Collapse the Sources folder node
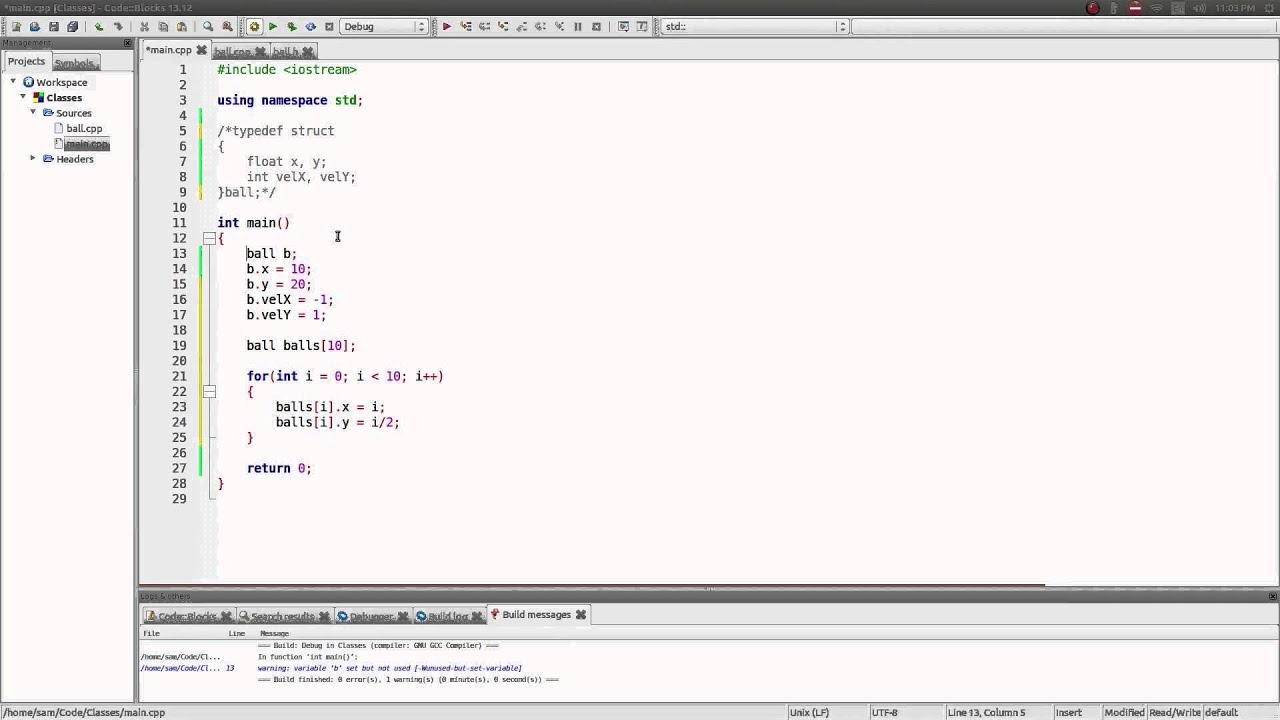This screenshot has width=1280, height=720. (33, 112)
